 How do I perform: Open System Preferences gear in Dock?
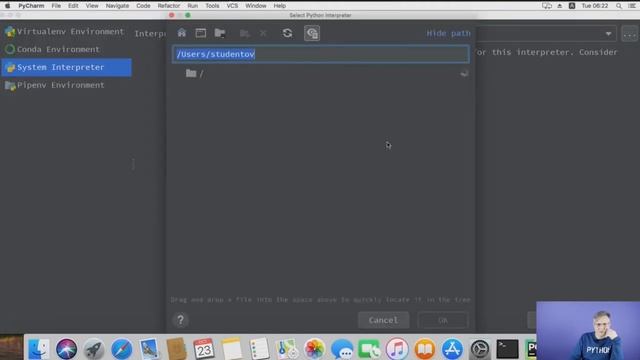(x=480, y=349)
